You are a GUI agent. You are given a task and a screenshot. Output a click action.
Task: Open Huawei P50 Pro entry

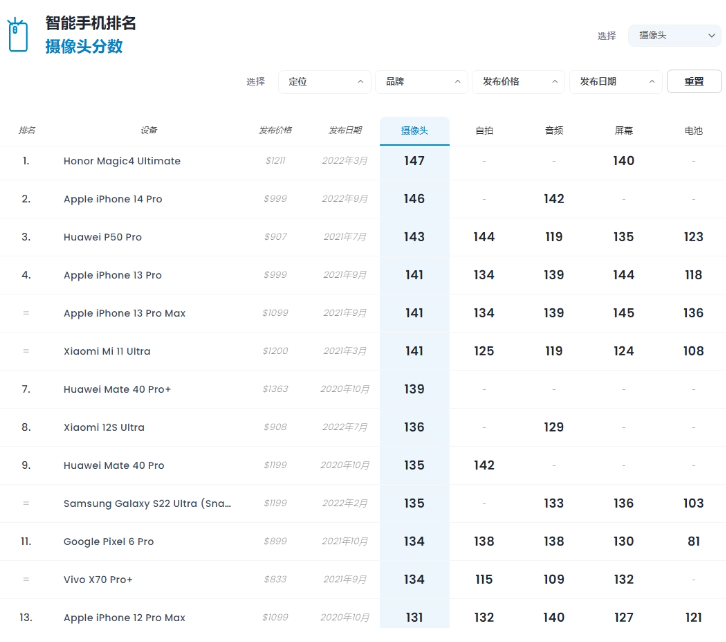[x=103, y=237]
